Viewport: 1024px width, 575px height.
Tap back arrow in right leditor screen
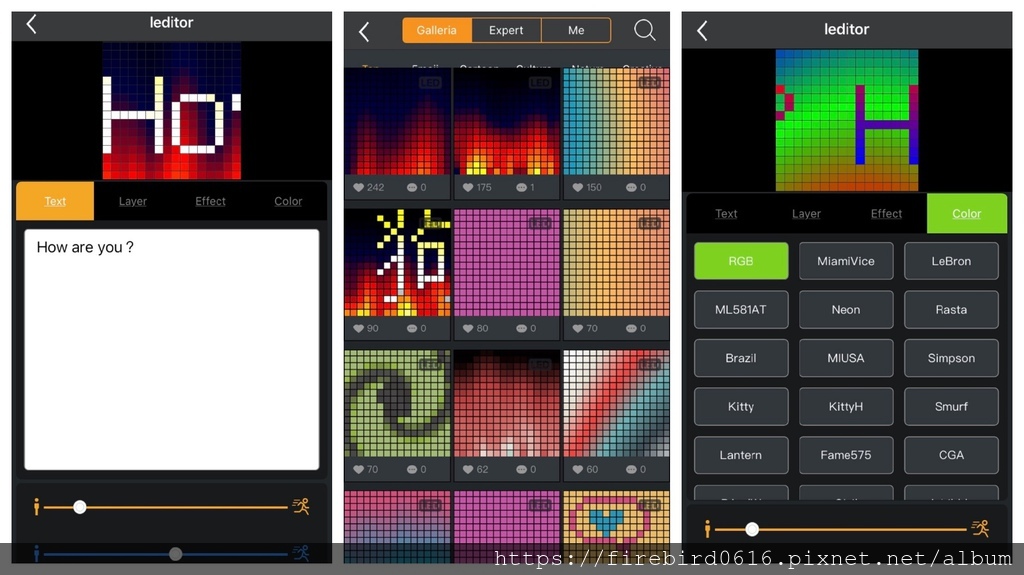[702, 31]
